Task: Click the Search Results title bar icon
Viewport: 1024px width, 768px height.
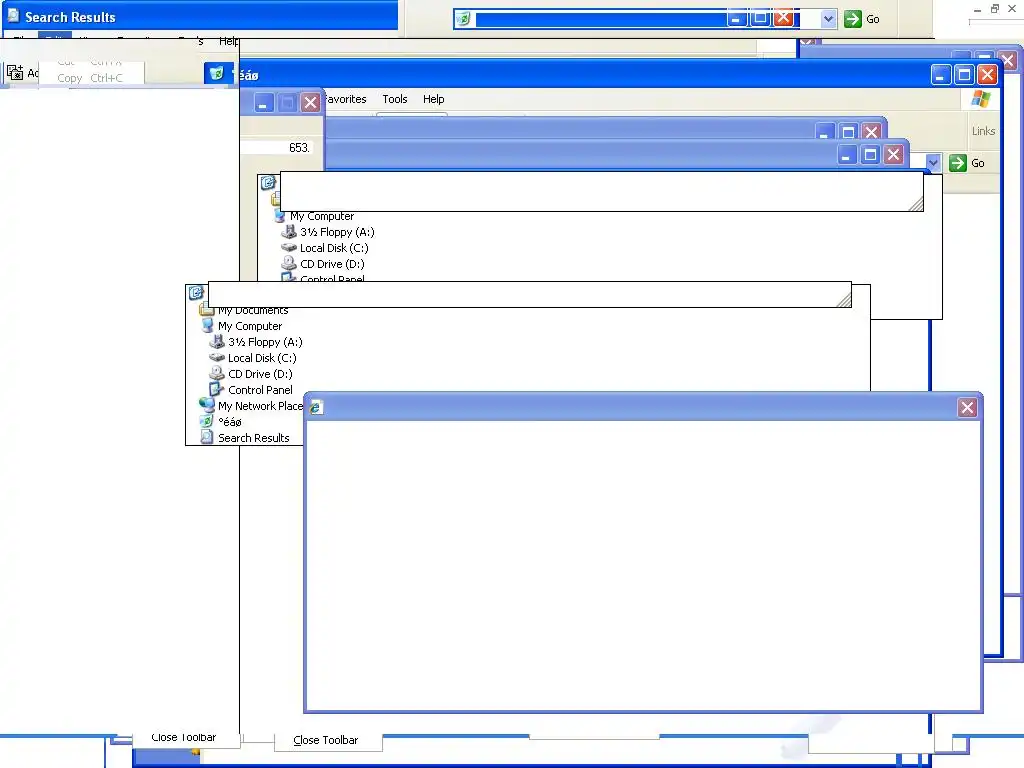Action: coord(13,16)
